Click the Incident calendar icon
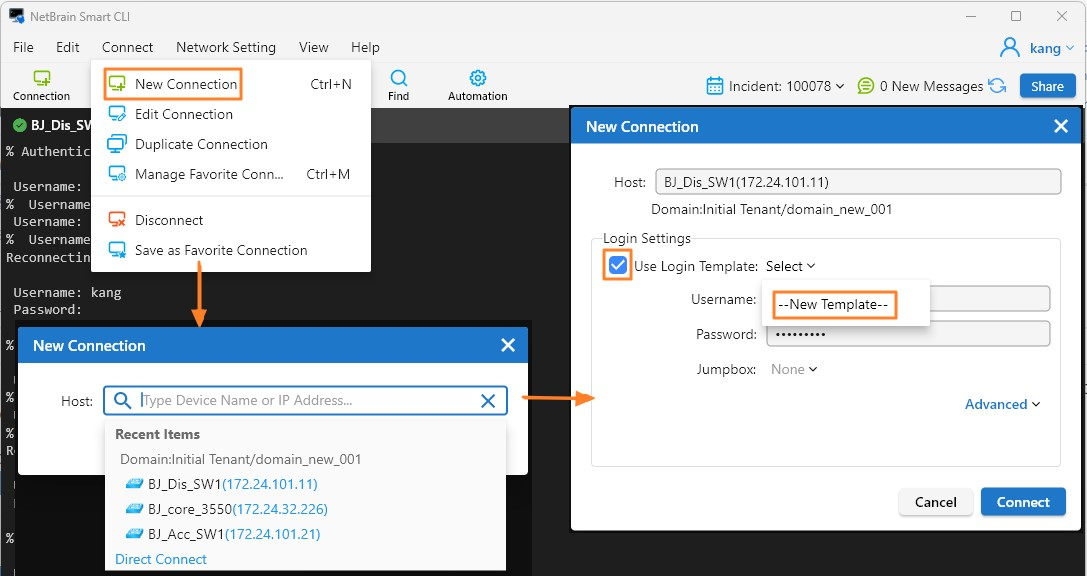 (715, 86)
